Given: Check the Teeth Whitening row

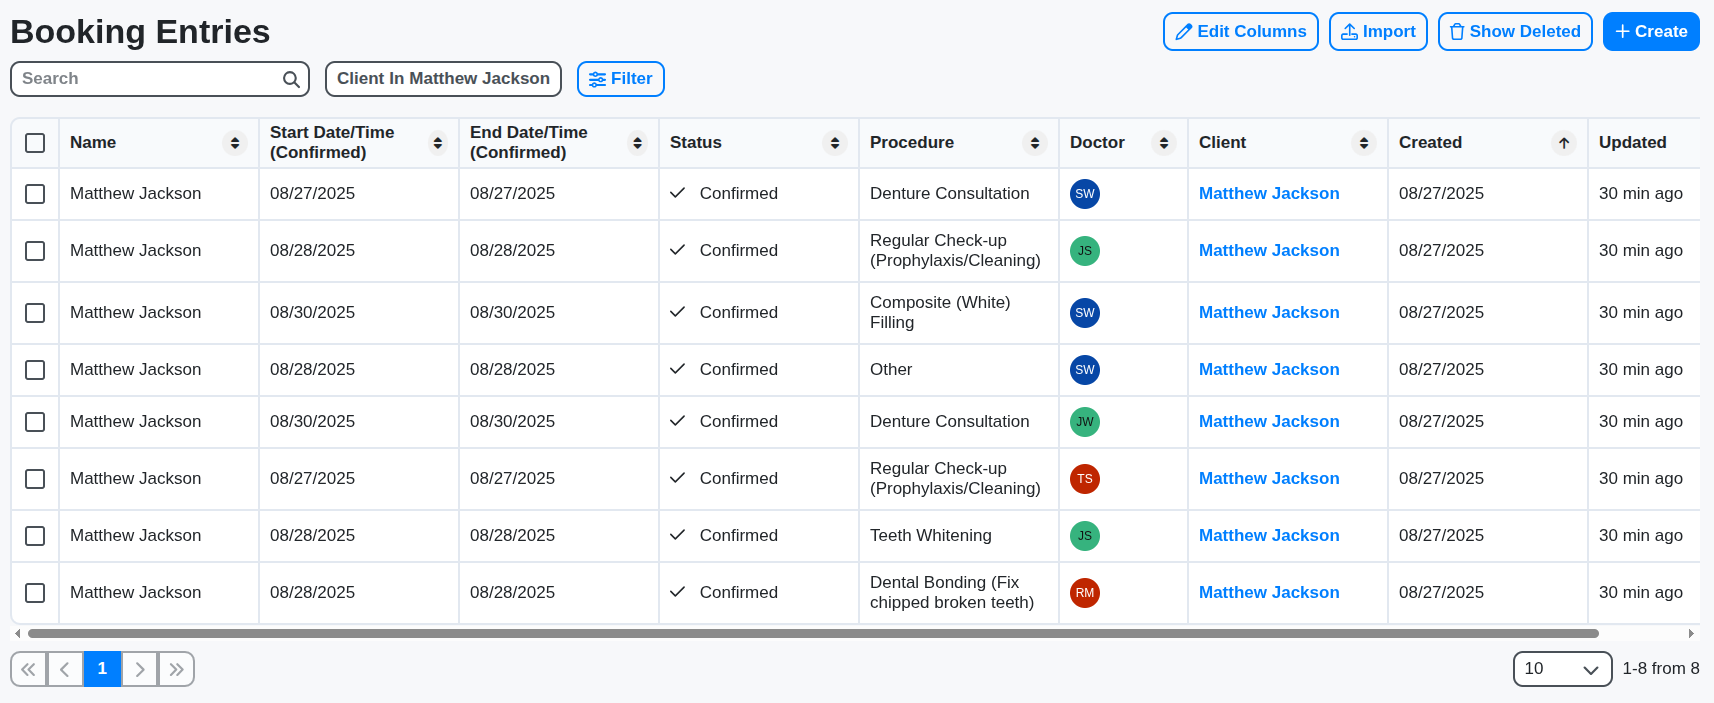Looking at the screenshot, I should (x=35, y=536).
